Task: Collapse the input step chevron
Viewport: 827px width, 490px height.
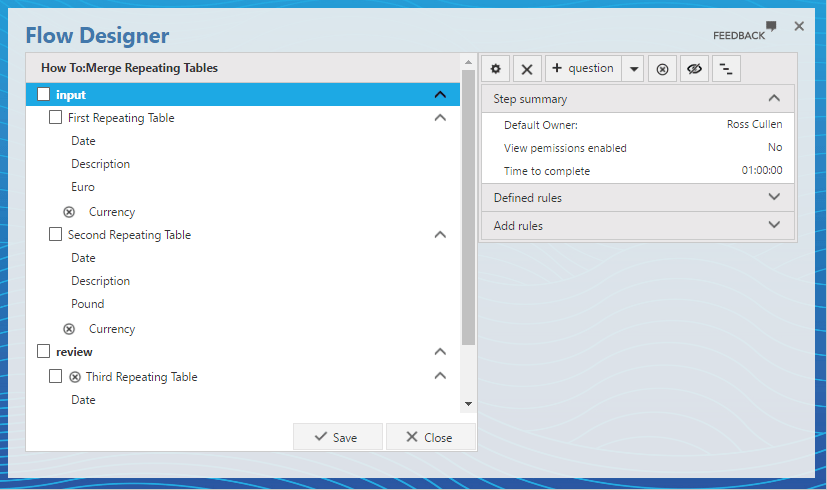Action: [440, 95]
